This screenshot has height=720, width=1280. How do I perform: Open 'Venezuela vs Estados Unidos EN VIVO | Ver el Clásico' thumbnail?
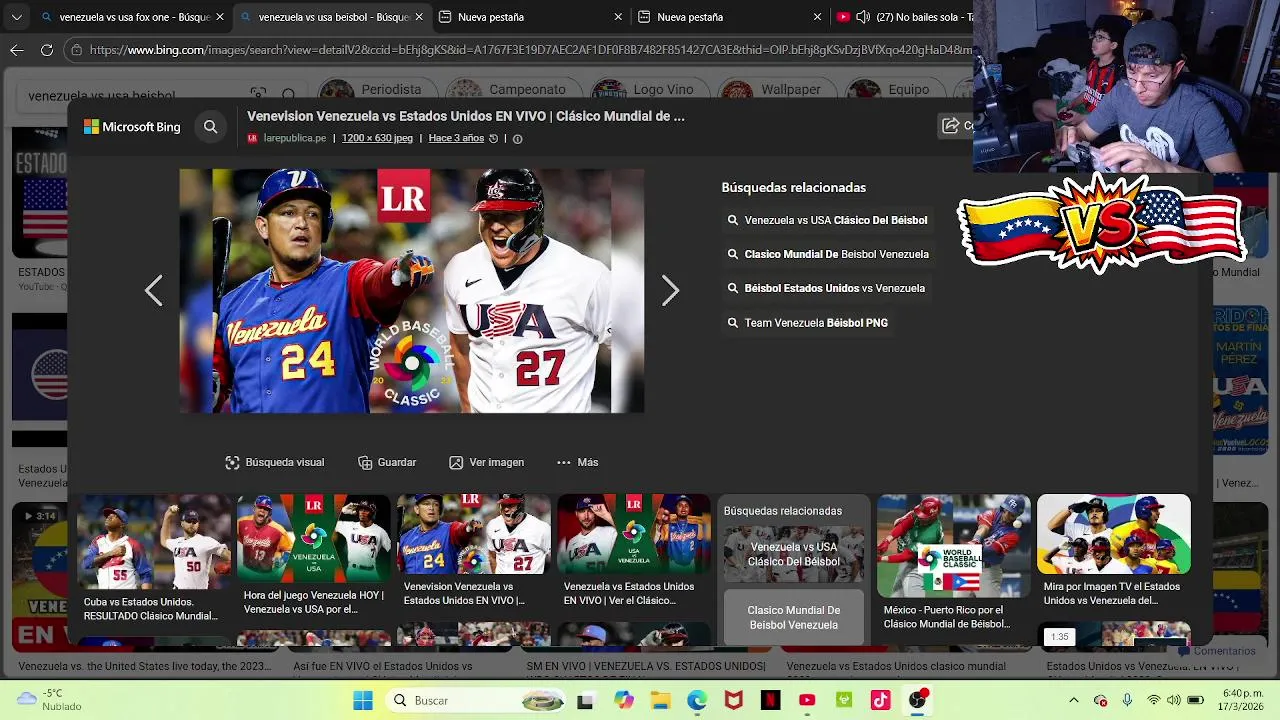click(x=633, y=534)
